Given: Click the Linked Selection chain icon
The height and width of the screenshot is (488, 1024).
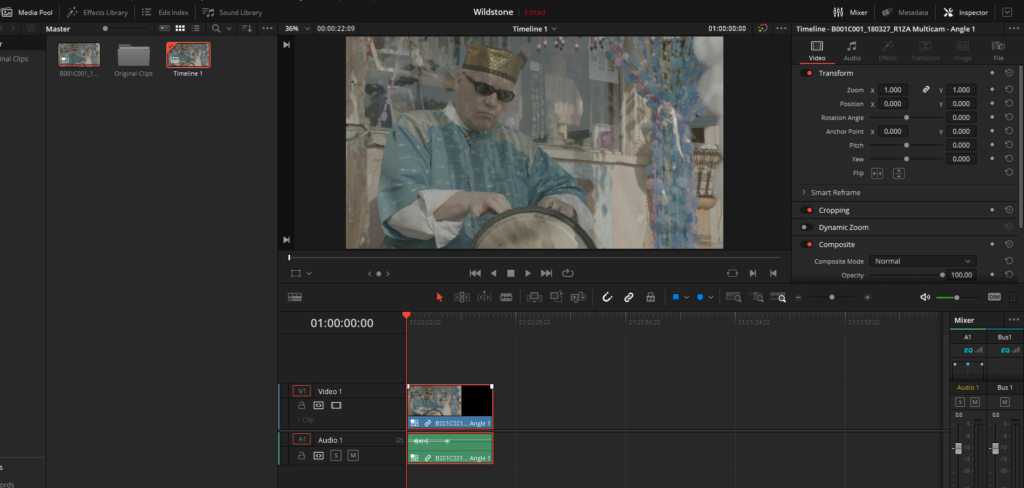Looking at the screenshot, I should (x=628, y=297).
